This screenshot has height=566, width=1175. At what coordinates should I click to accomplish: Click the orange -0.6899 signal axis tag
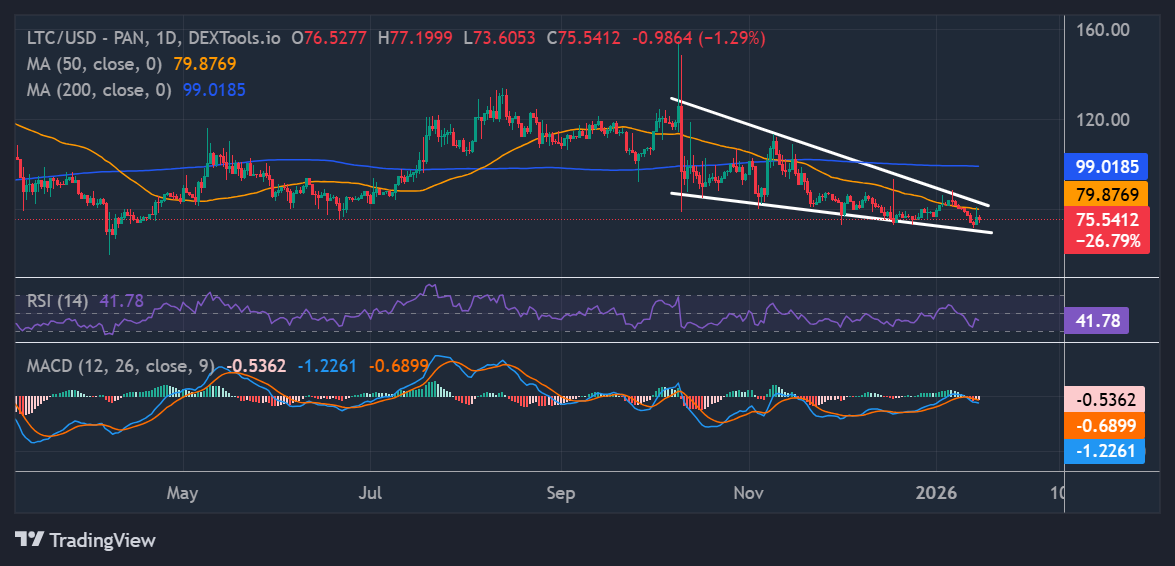pos(1105,426)
